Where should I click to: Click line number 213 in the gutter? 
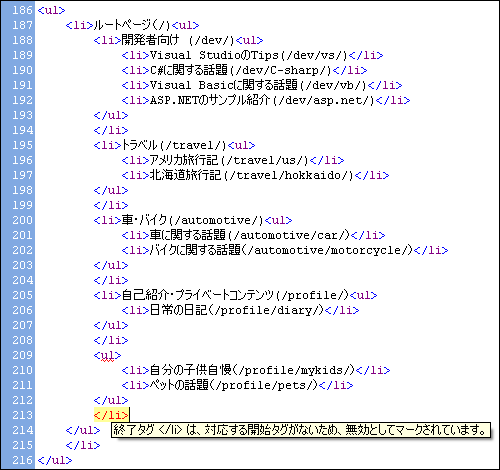22,415
